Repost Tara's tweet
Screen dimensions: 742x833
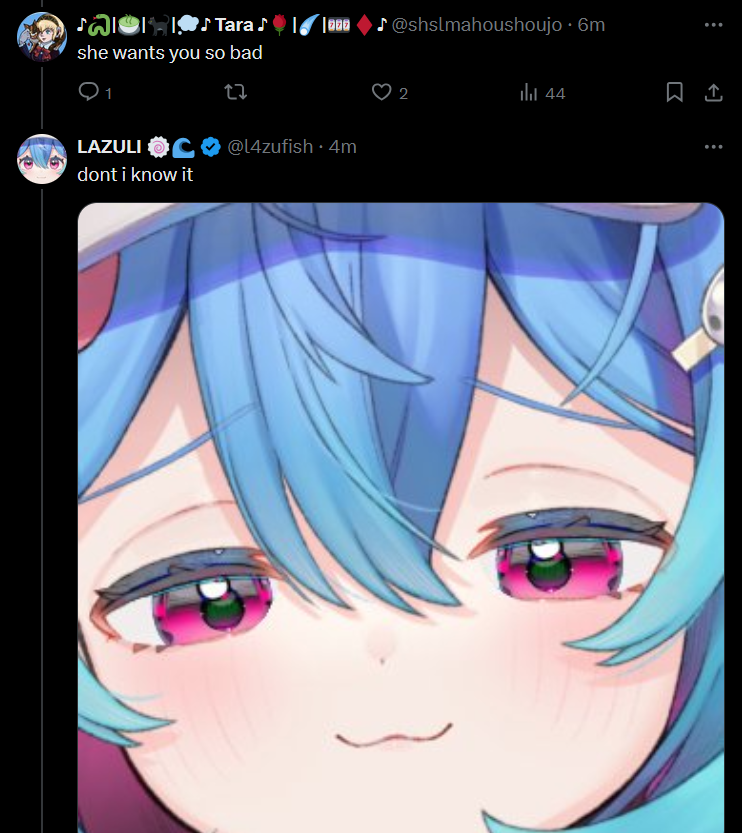235,92
